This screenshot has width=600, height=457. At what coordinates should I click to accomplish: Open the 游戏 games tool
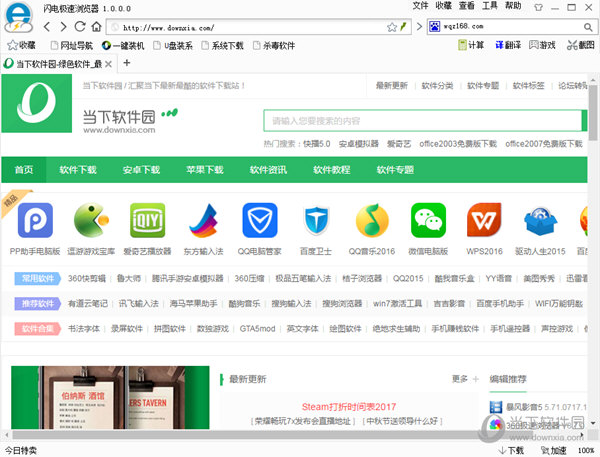[x=542, y=45]
